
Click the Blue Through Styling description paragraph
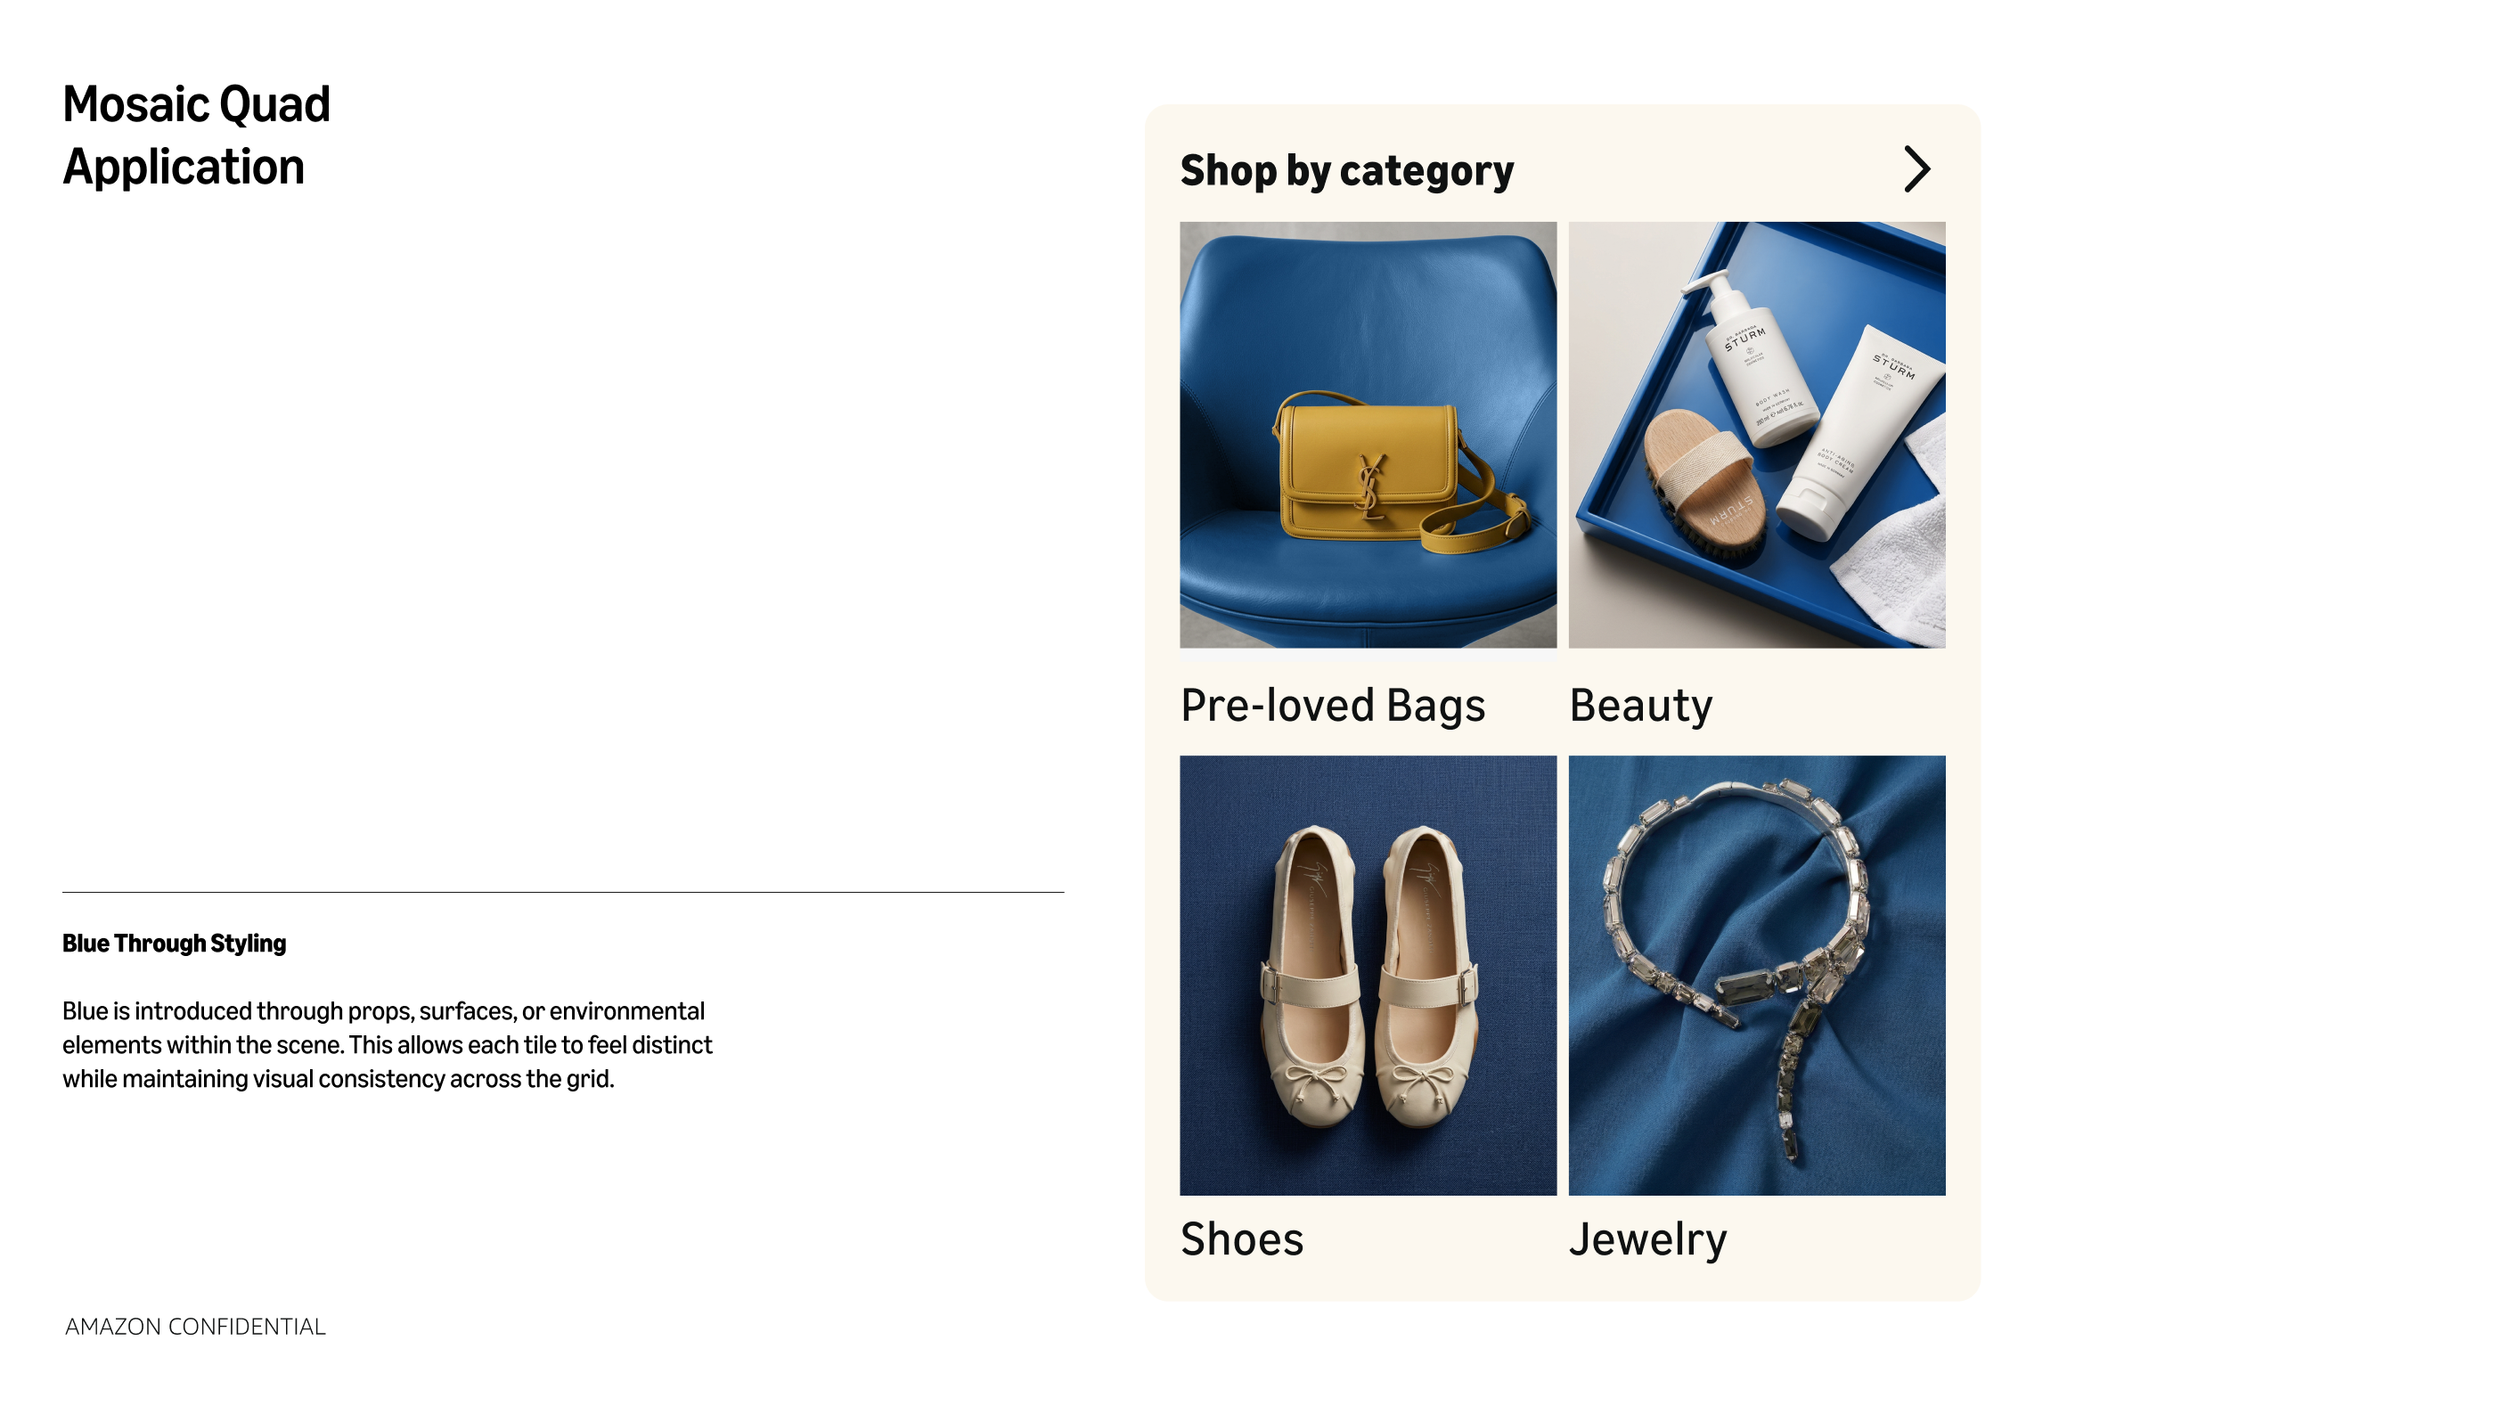pos(387,1045)
